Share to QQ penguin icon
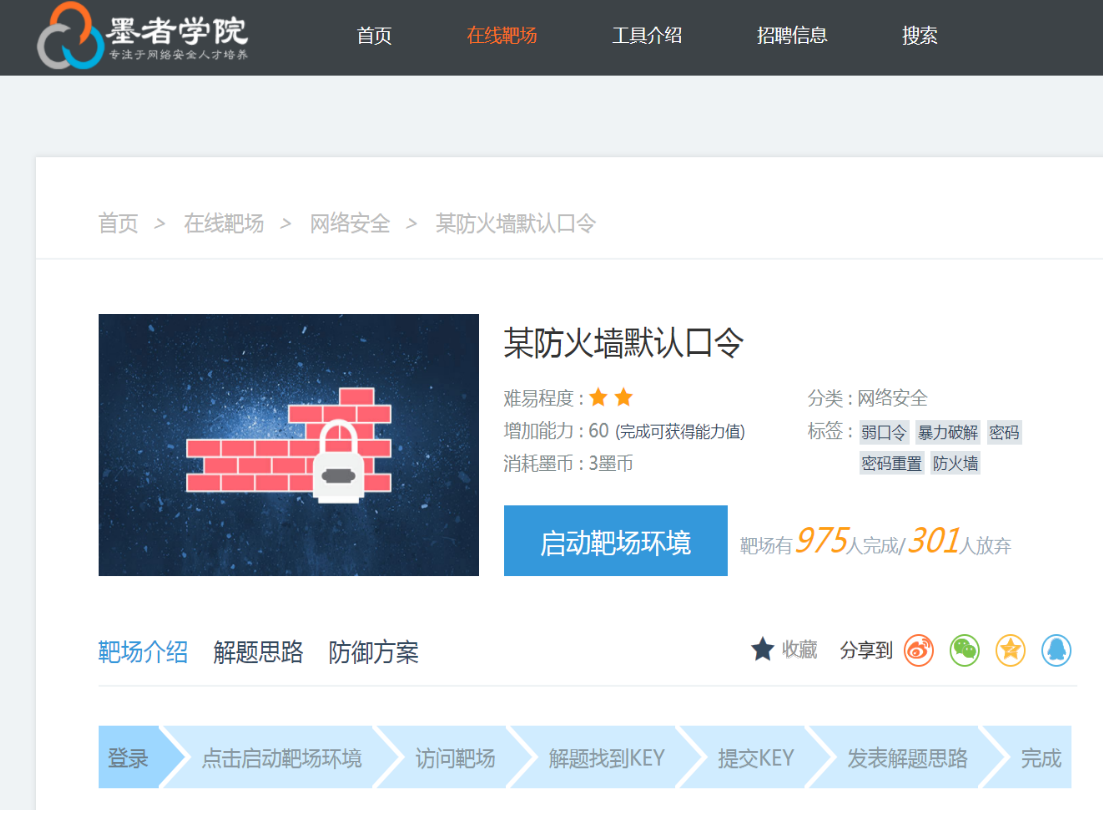Viewport: 1103px width, 827px height. (x=1056, y=650)
